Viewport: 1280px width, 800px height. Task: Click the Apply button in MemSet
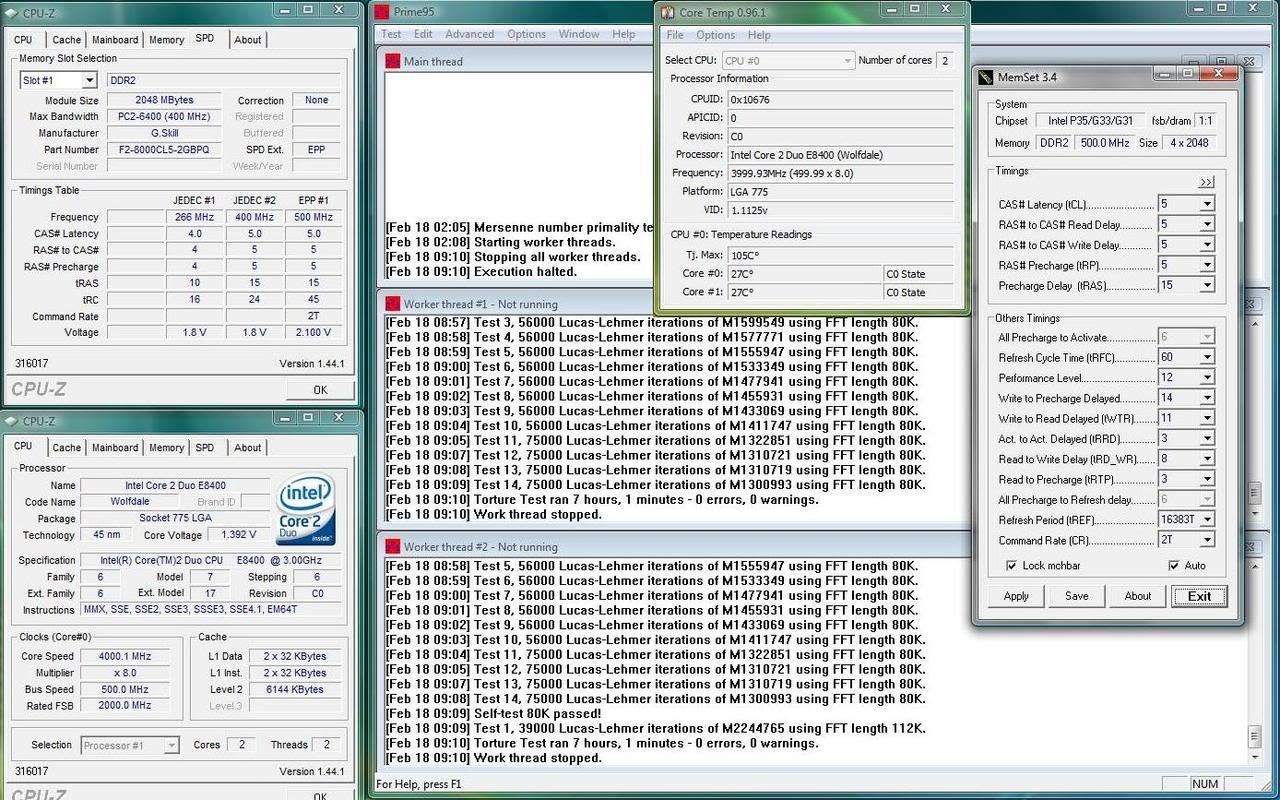[x=1016, y=596]
